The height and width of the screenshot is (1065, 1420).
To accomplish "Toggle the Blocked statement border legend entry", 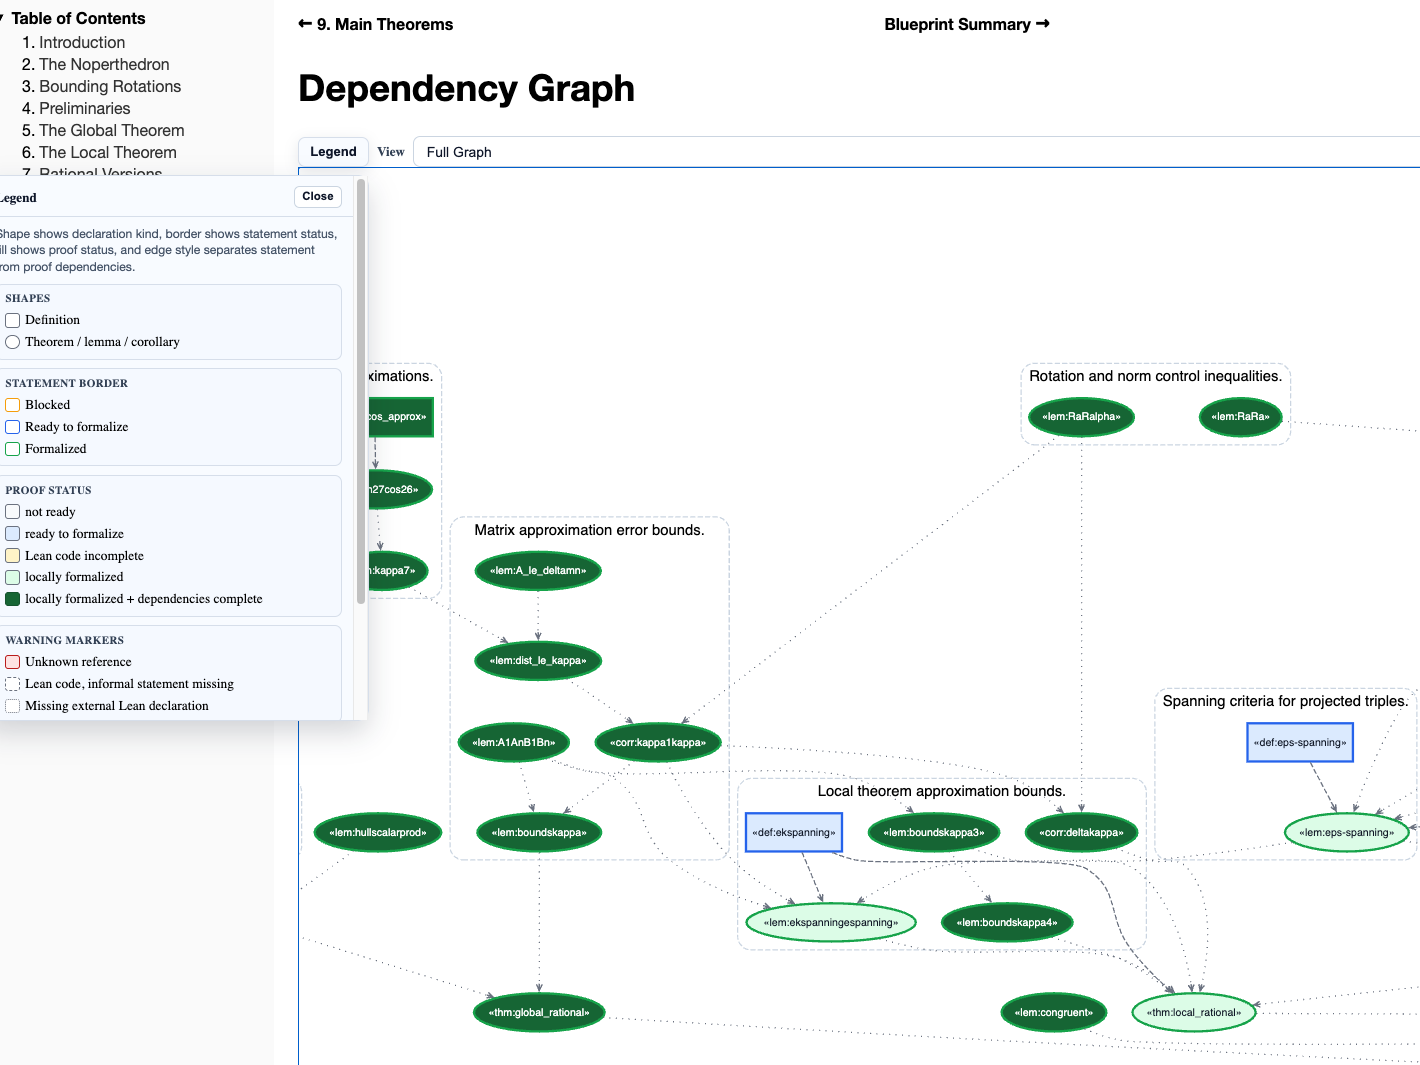I will click(x=12, y=404).
